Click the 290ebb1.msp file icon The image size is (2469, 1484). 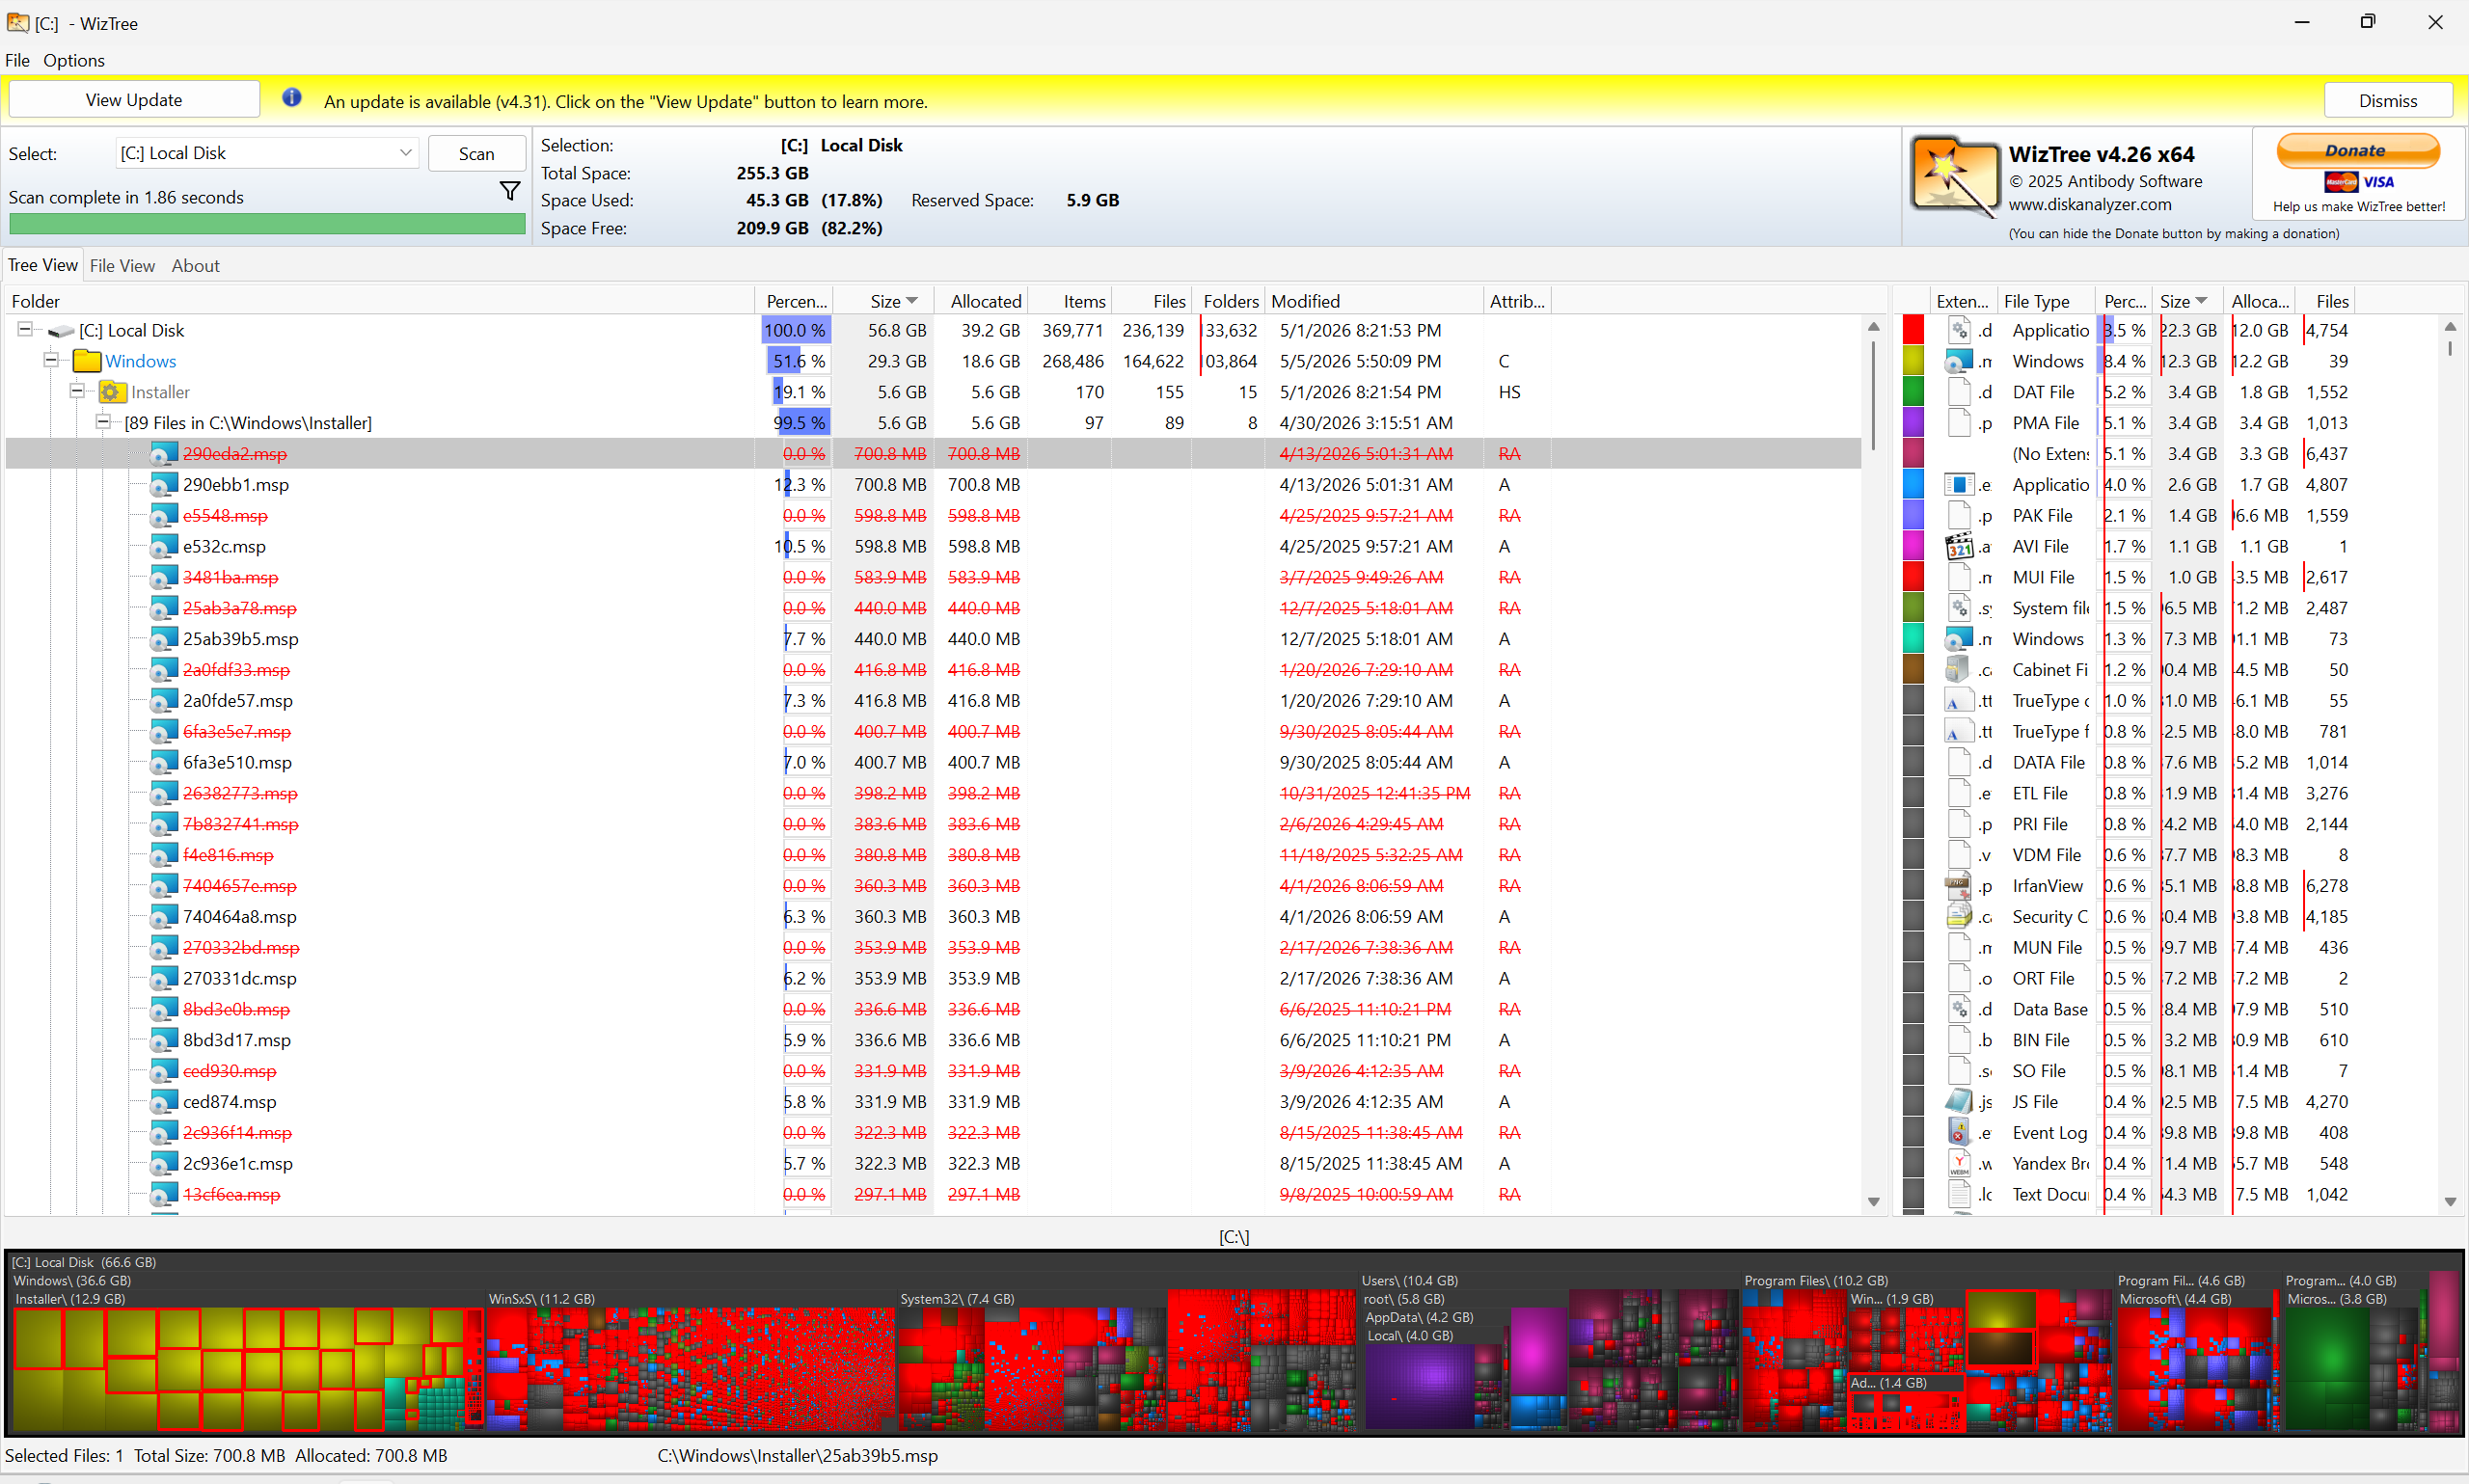pyautogui.click(x=164, y=485)
